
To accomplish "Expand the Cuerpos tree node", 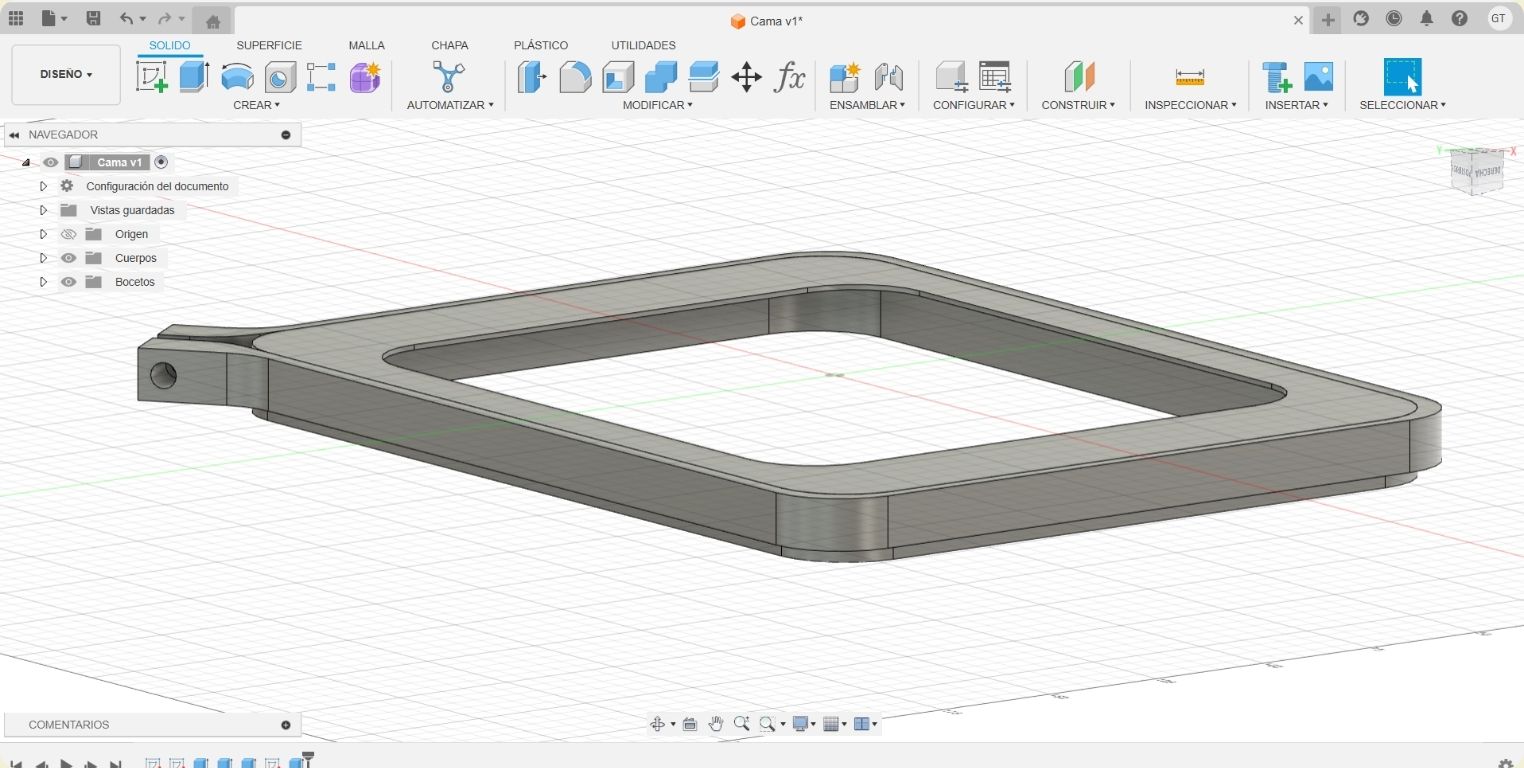I will click(x=43, y=258).
